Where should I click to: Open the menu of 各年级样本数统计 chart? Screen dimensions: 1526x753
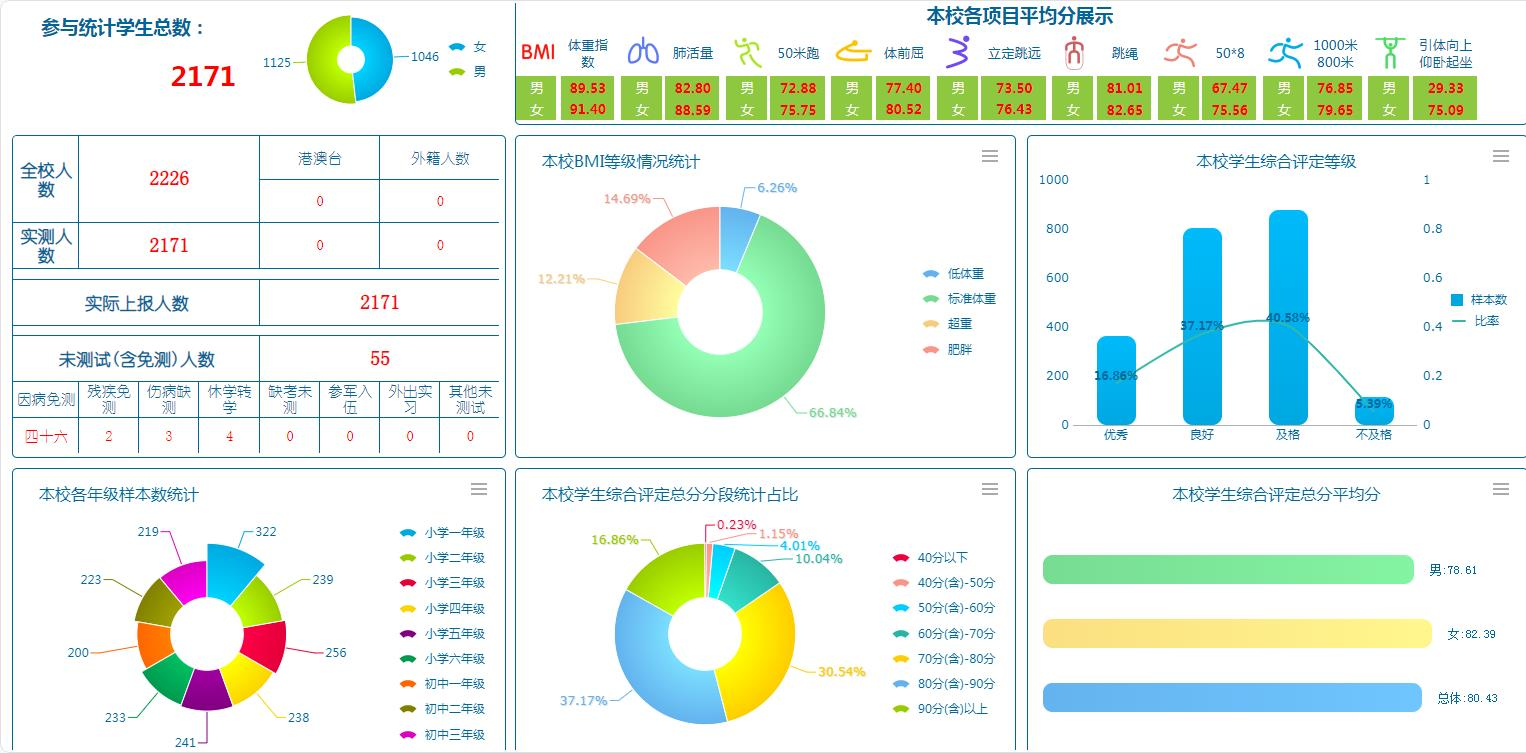pyautogui.click(x=479, y=489)
